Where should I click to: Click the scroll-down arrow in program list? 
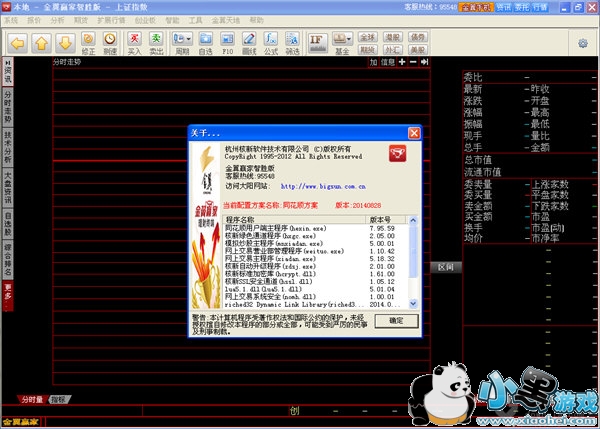(413, 303)
